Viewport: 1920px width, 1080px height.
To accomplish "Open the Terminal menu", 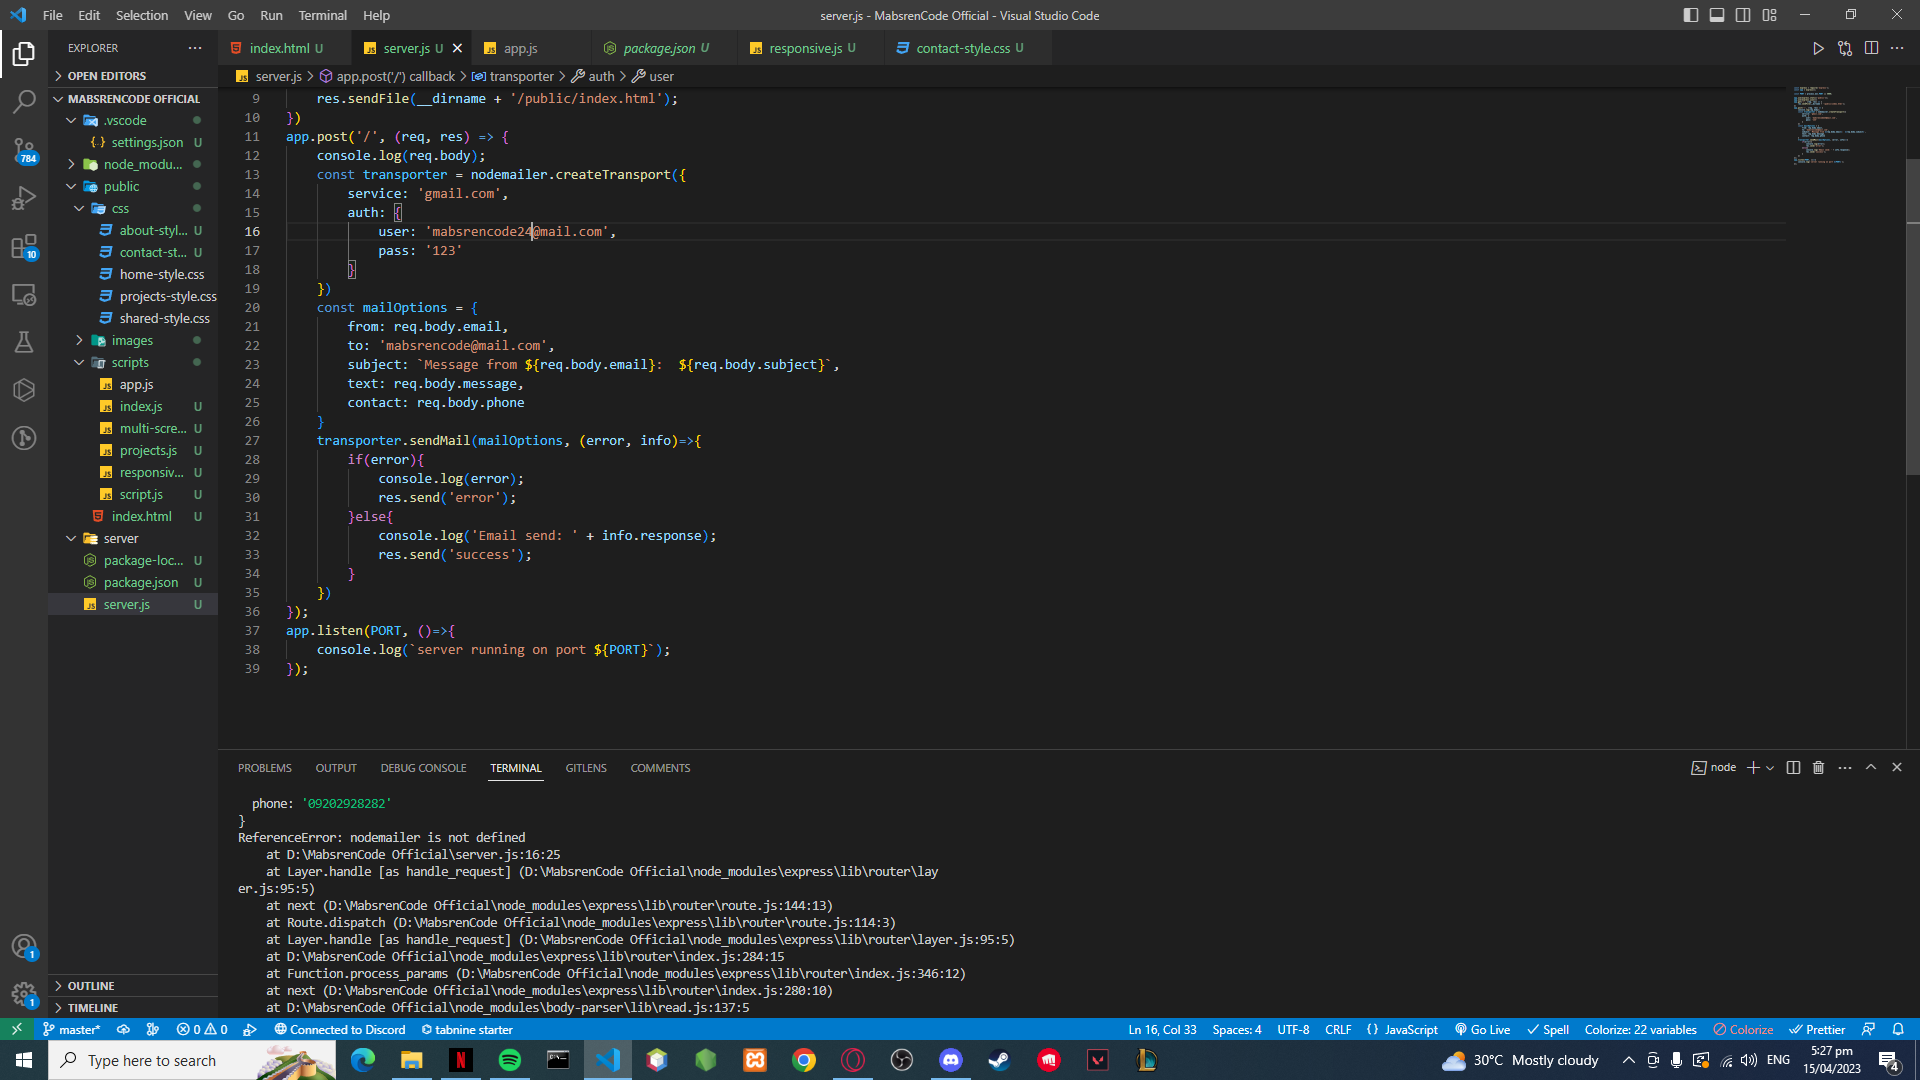I will click(322, 15).
